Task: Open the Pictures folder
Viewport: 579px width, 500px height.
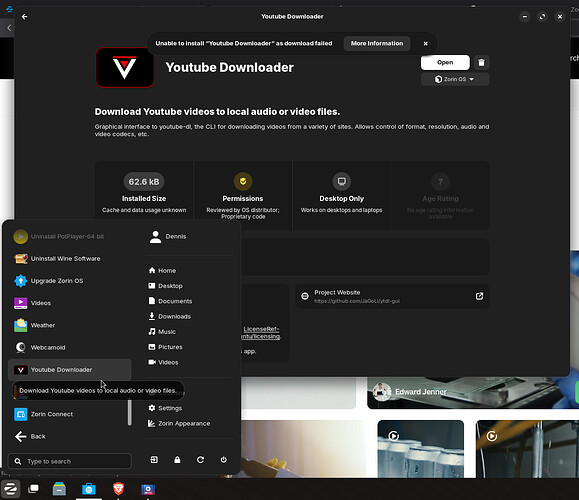Action: [189, 347]
